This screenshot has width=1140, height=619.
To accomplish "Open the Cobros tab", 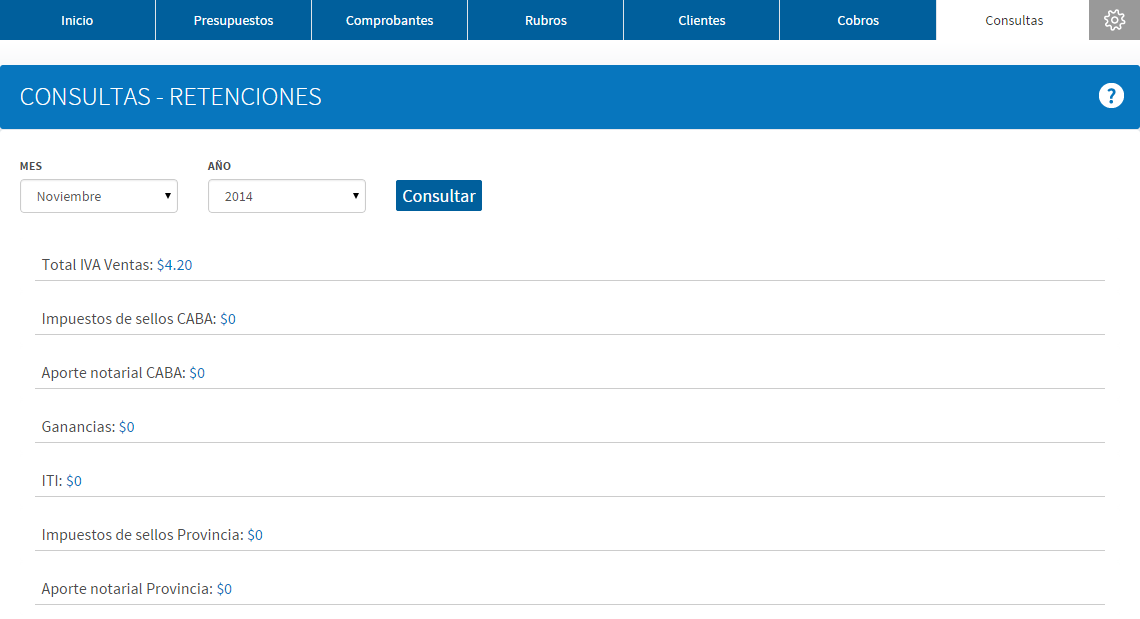I will (858, 20).
